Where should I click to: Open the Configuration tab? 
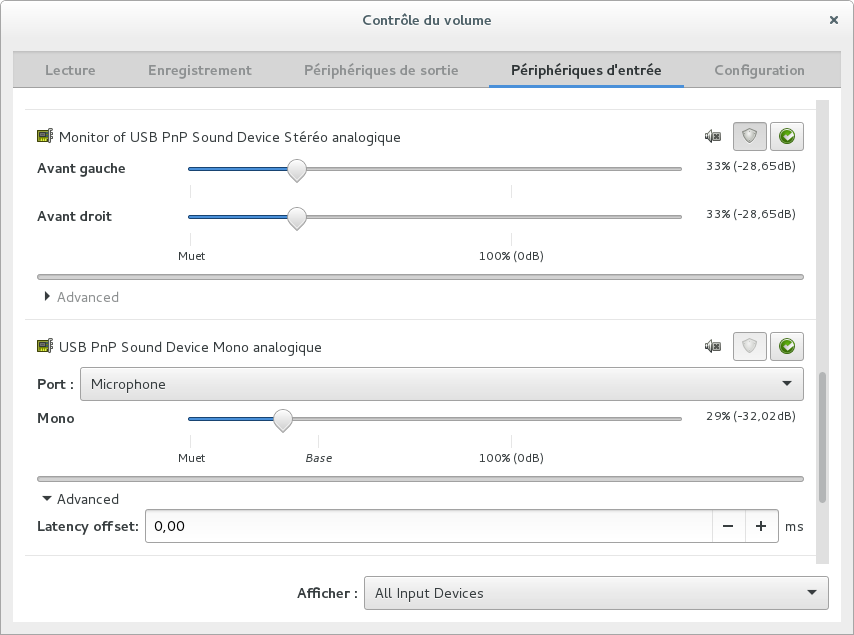tap(759, 70)
